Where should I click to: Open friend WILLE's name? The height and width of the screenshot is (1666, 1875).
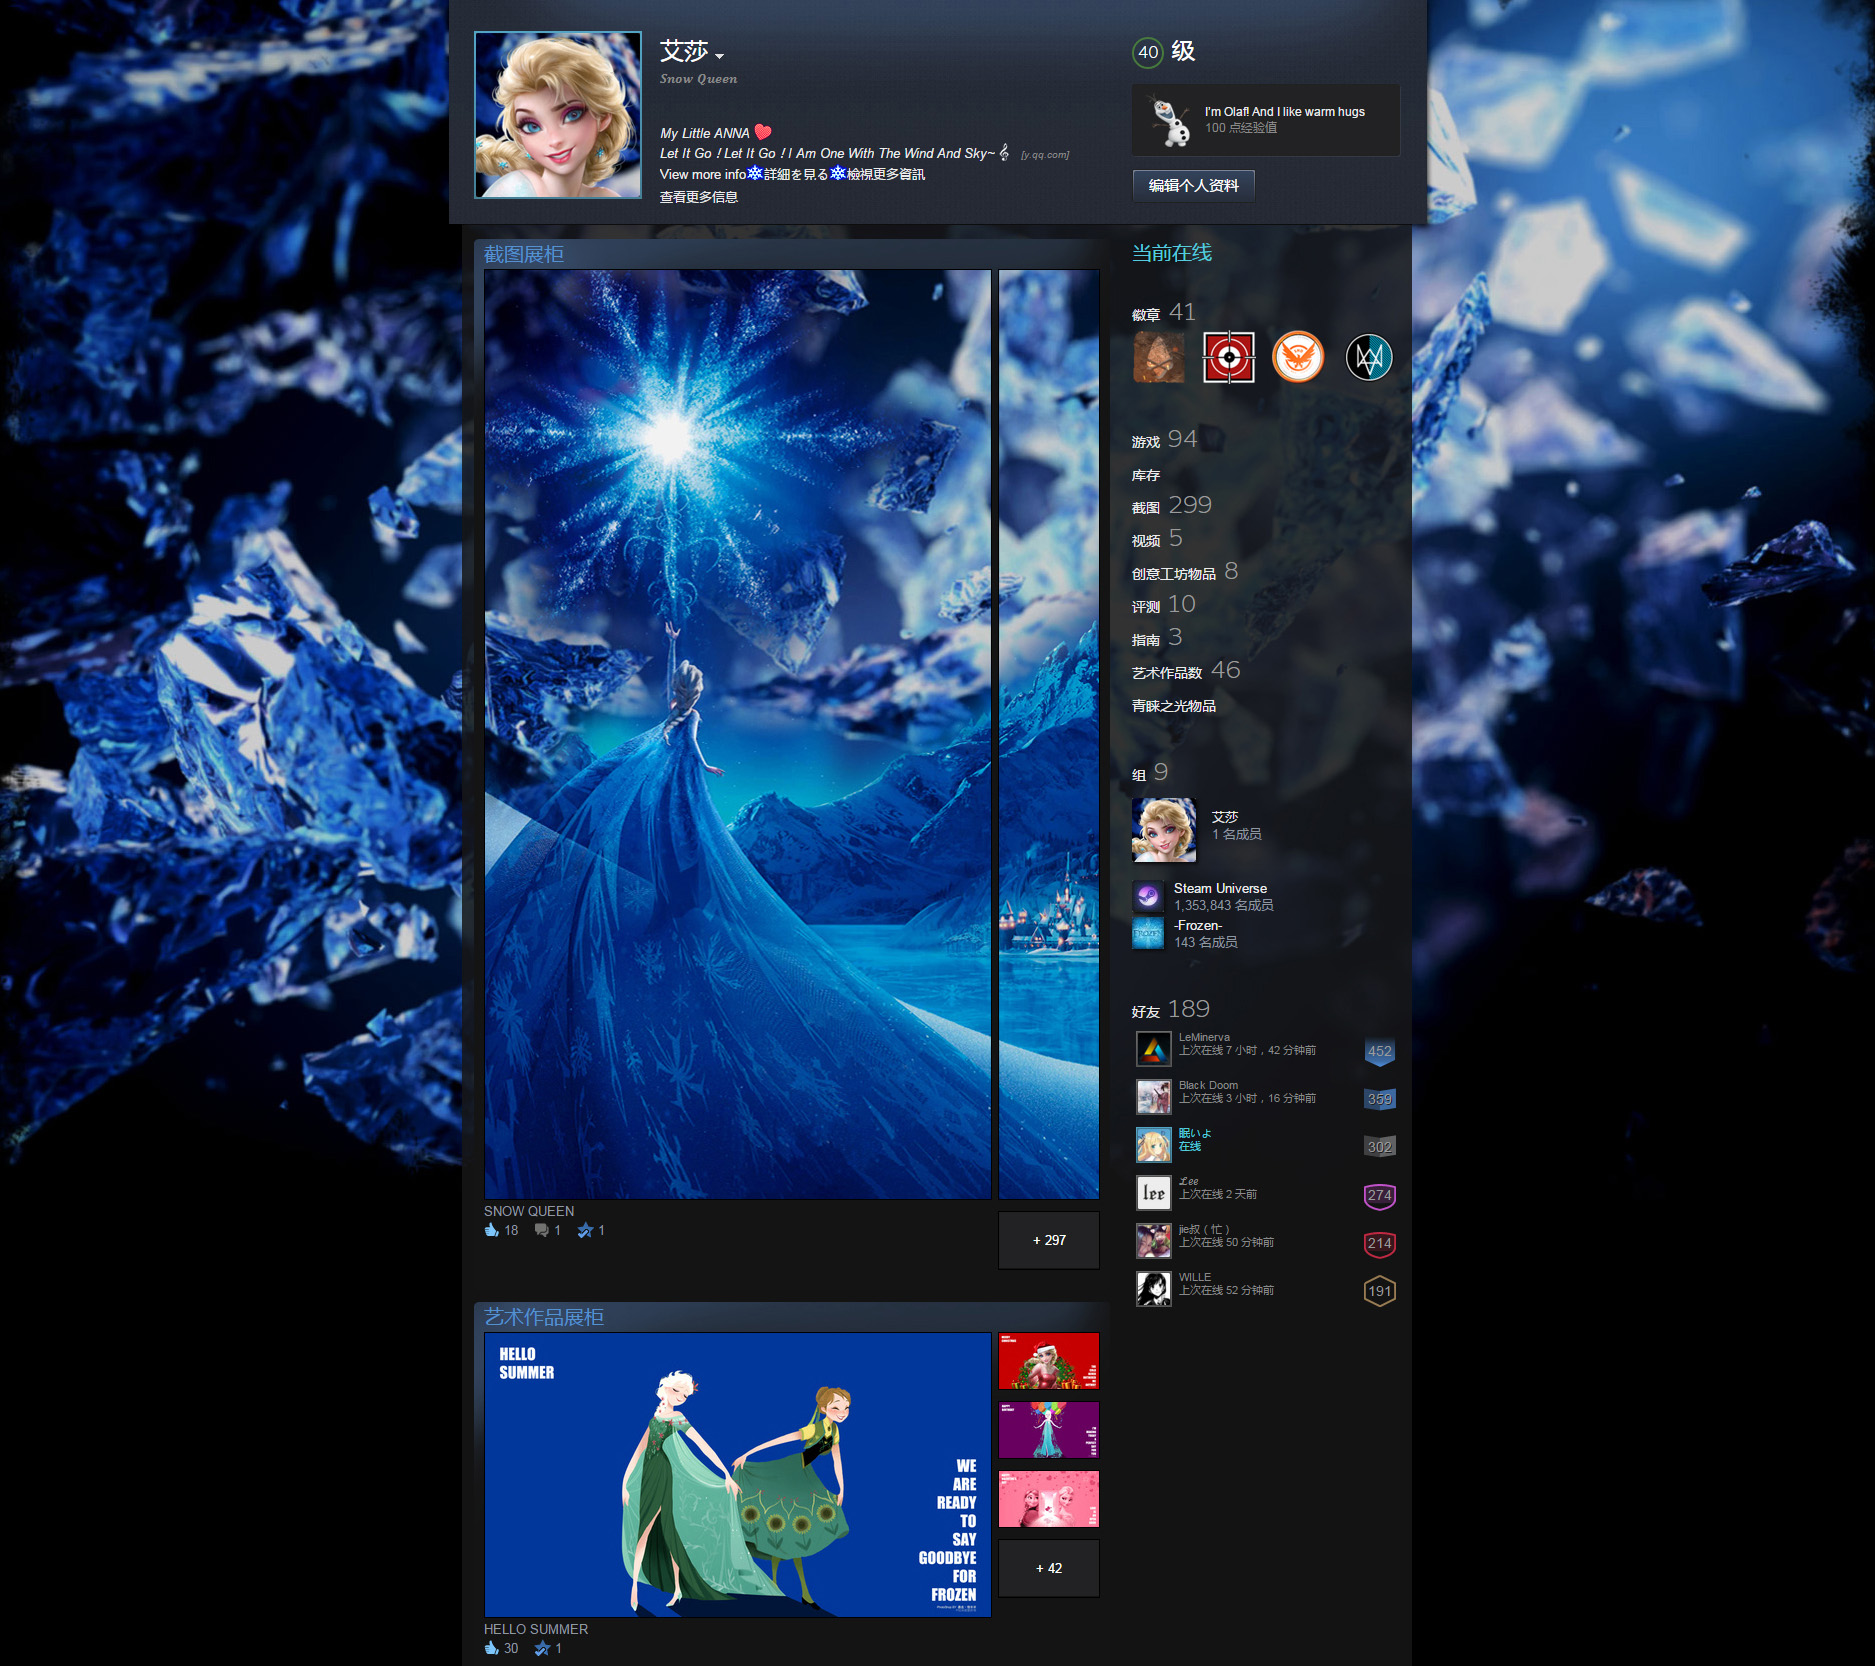click(x=1195, y=1278)
